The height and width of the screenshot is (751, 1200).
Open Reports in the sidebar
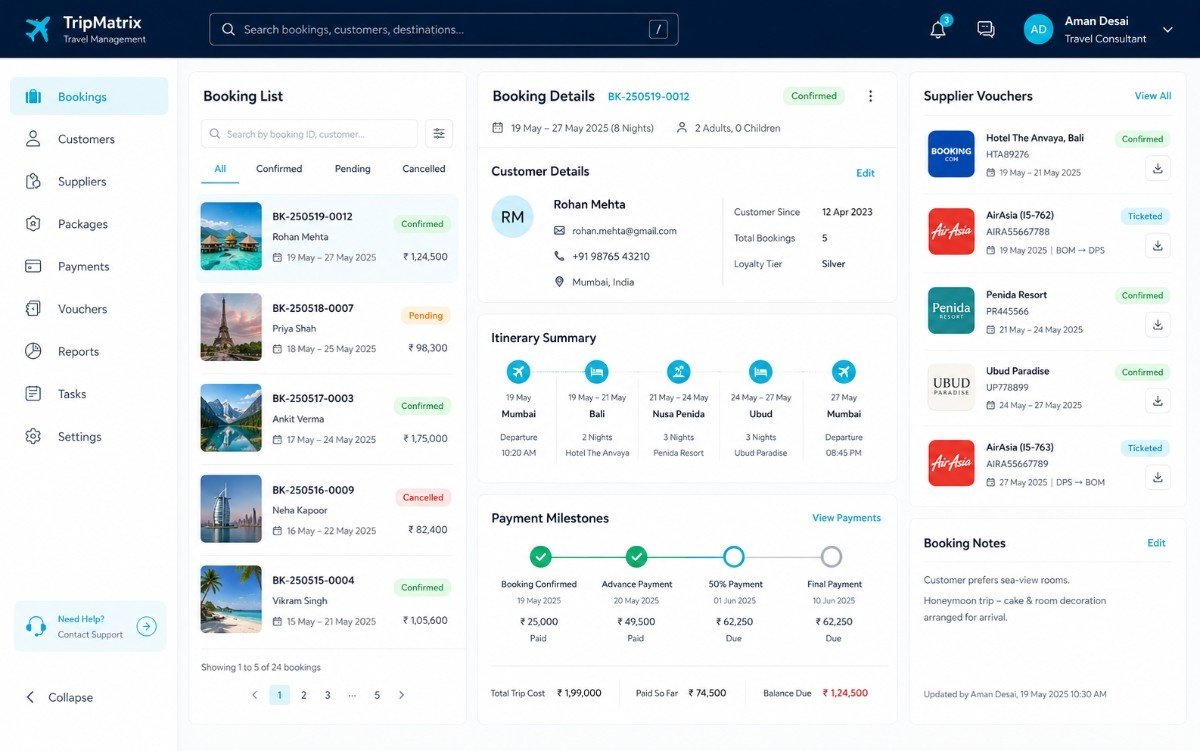(x=89, y=351)
